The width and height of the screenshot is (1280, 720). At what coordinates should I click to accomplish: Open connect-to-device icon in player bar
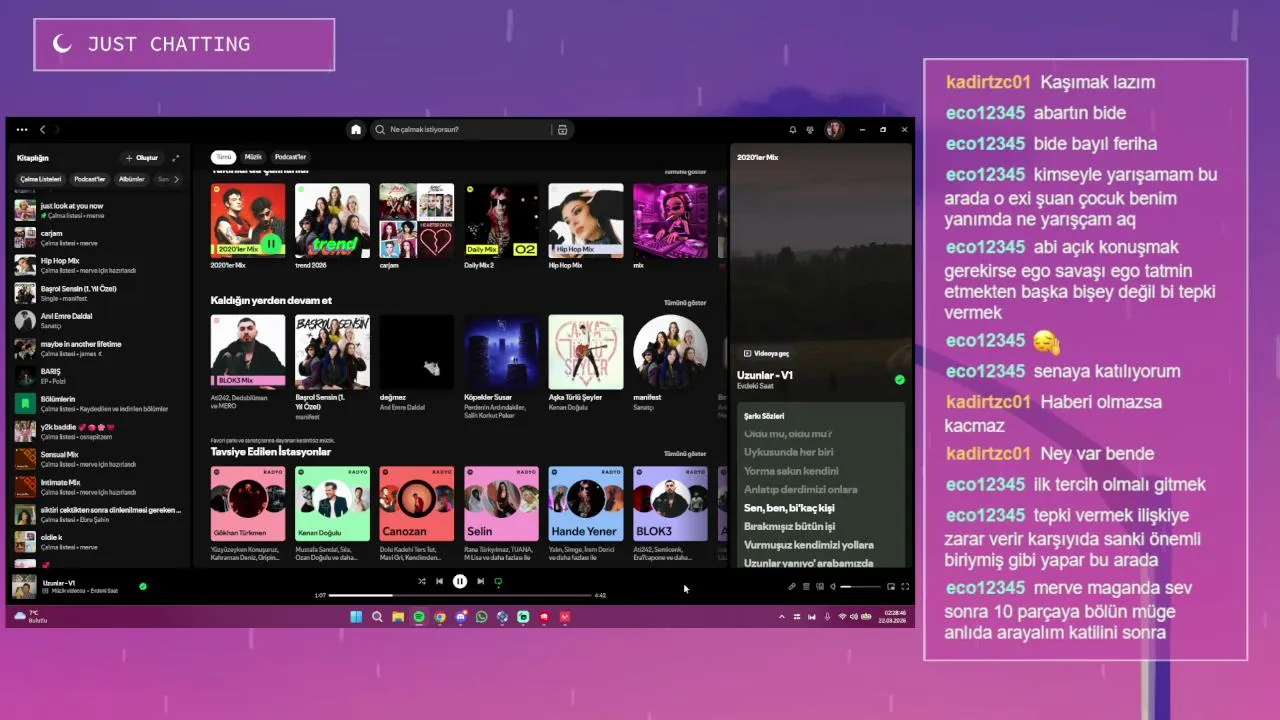tap(820, 587)
